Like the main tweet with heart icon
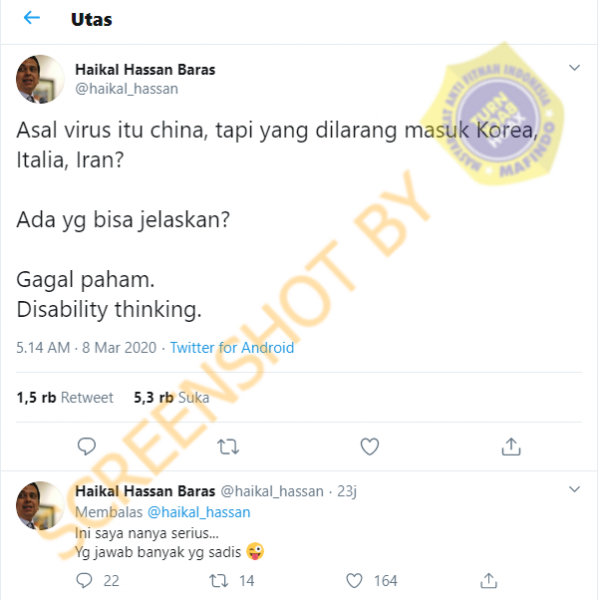The width and height of the screenshot is (600, 600). click(x=370, y=446)
